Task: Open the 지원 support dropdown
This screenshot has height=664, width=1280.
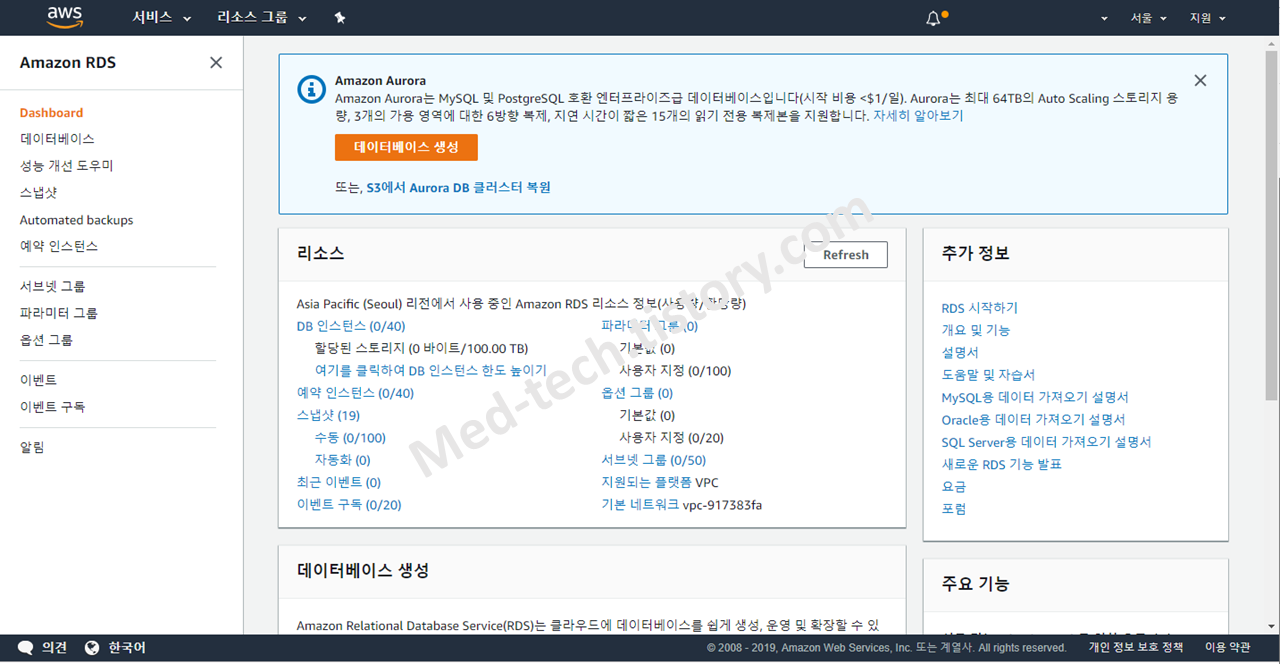Action: [1207, 18]
